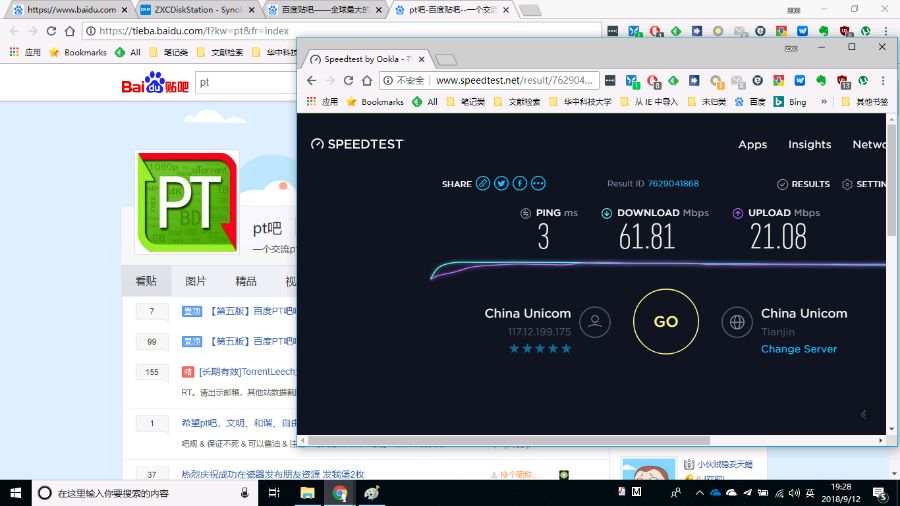The image size is (900, 506).
Task: Open Speedtest Apps menu item
Action: (752, 145)
